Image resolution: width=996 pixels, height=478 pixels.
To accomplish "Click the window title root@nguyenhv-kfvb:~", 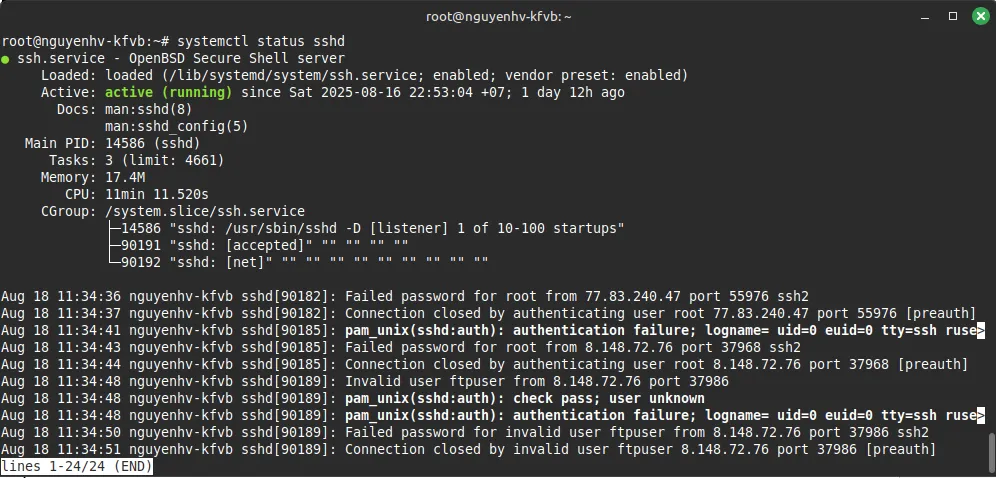I will pyautogui.click(x=497, y=16).
